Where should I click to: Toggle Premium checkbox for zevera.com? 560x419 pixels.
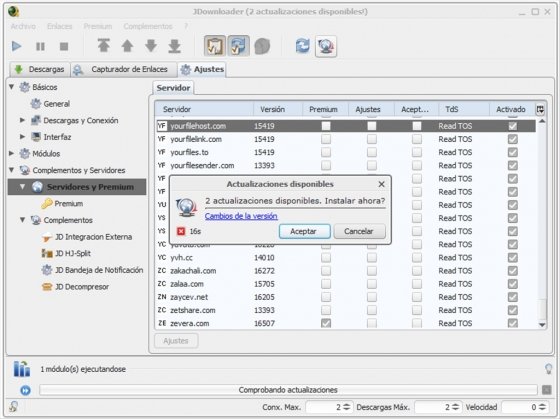[x=326, y=323]
